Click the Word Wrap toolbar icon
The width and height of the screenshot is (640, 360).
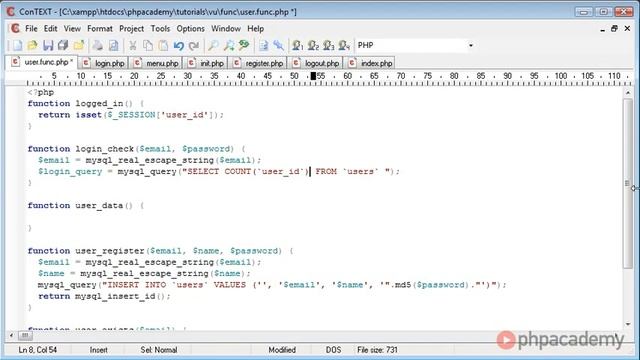(263, 45)
